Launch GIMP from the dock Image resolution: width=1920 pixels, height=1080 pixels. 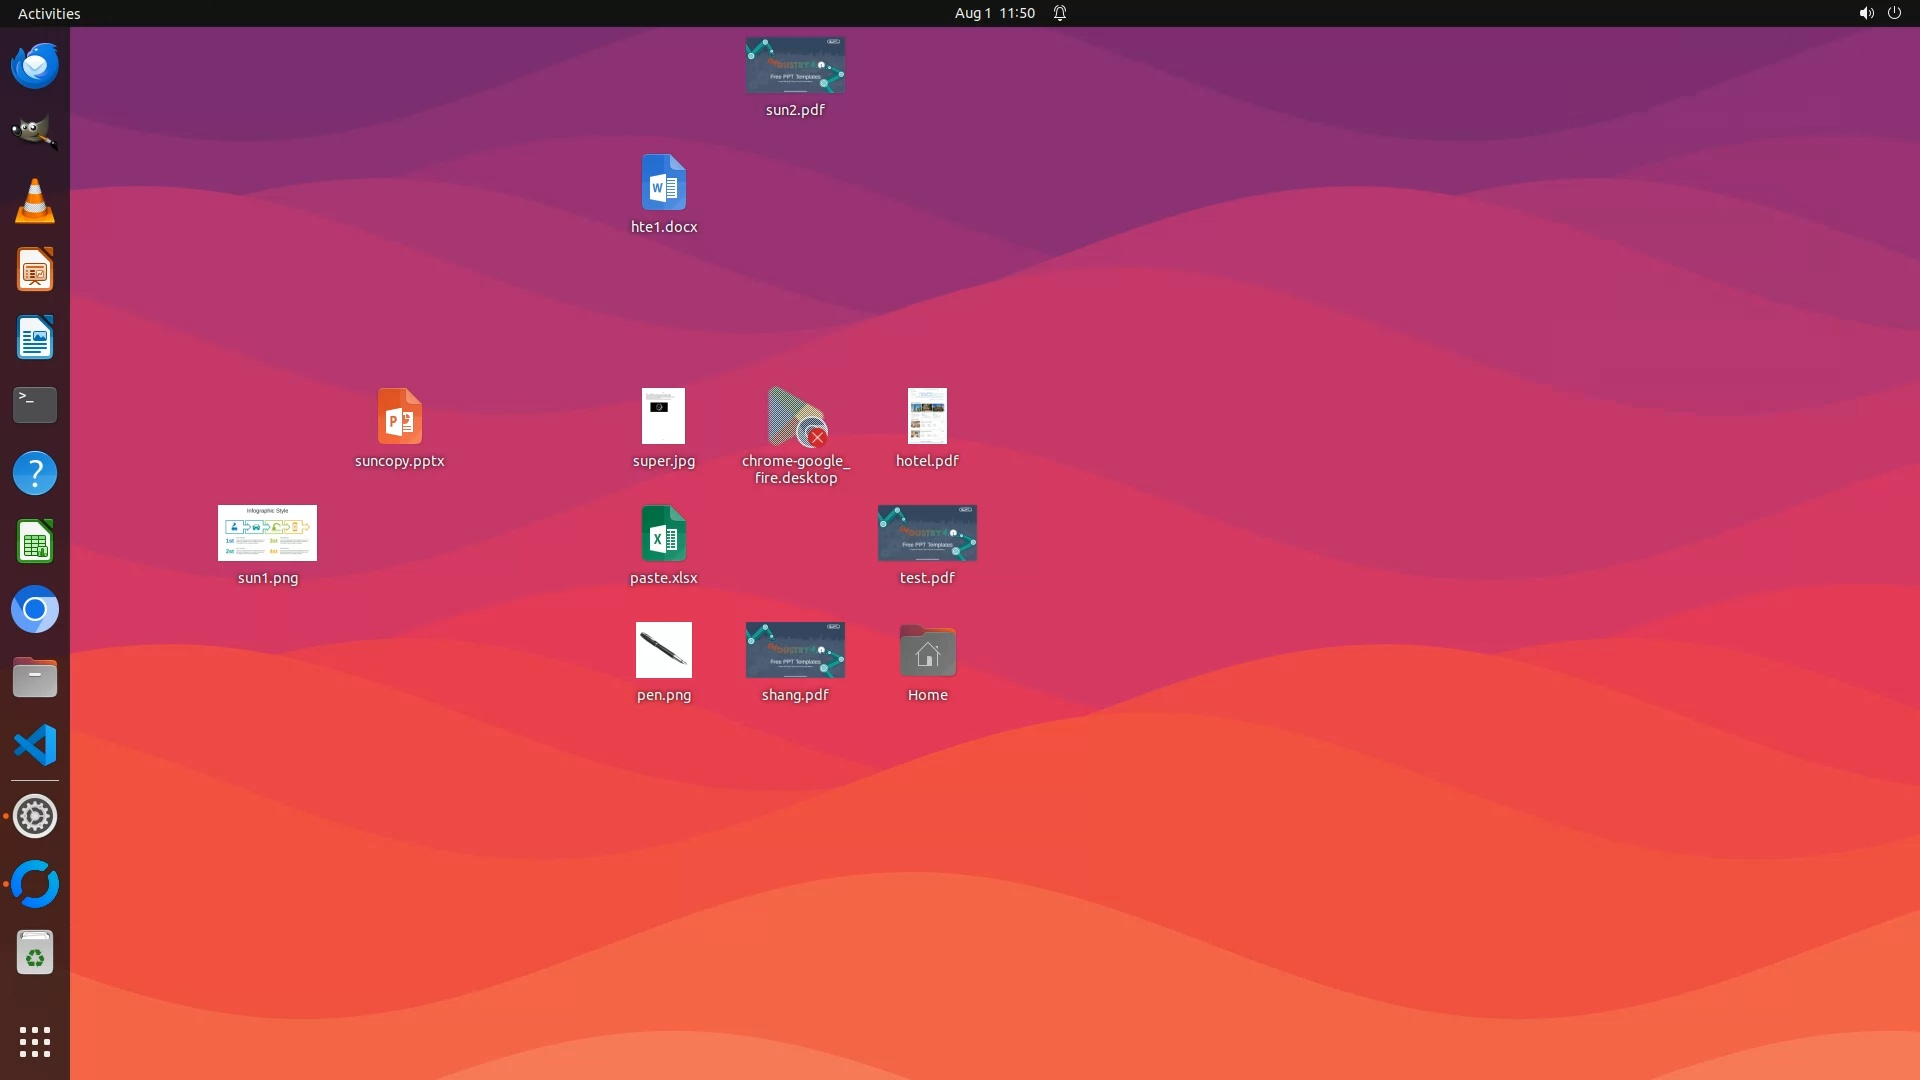point(35,133)
